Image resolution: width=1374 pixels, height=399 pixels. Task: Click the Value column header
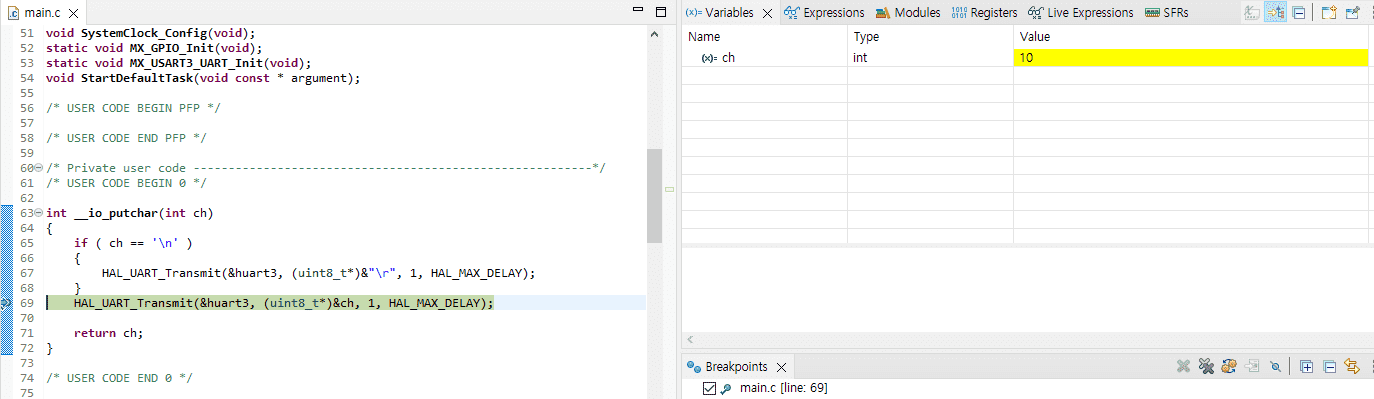click(1191, 37)
